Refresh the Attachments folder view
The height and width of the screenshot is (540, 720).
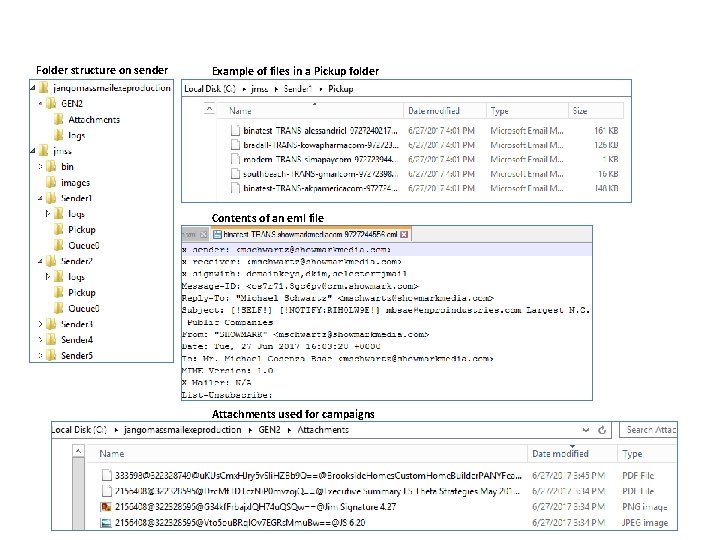coord(602,430)
